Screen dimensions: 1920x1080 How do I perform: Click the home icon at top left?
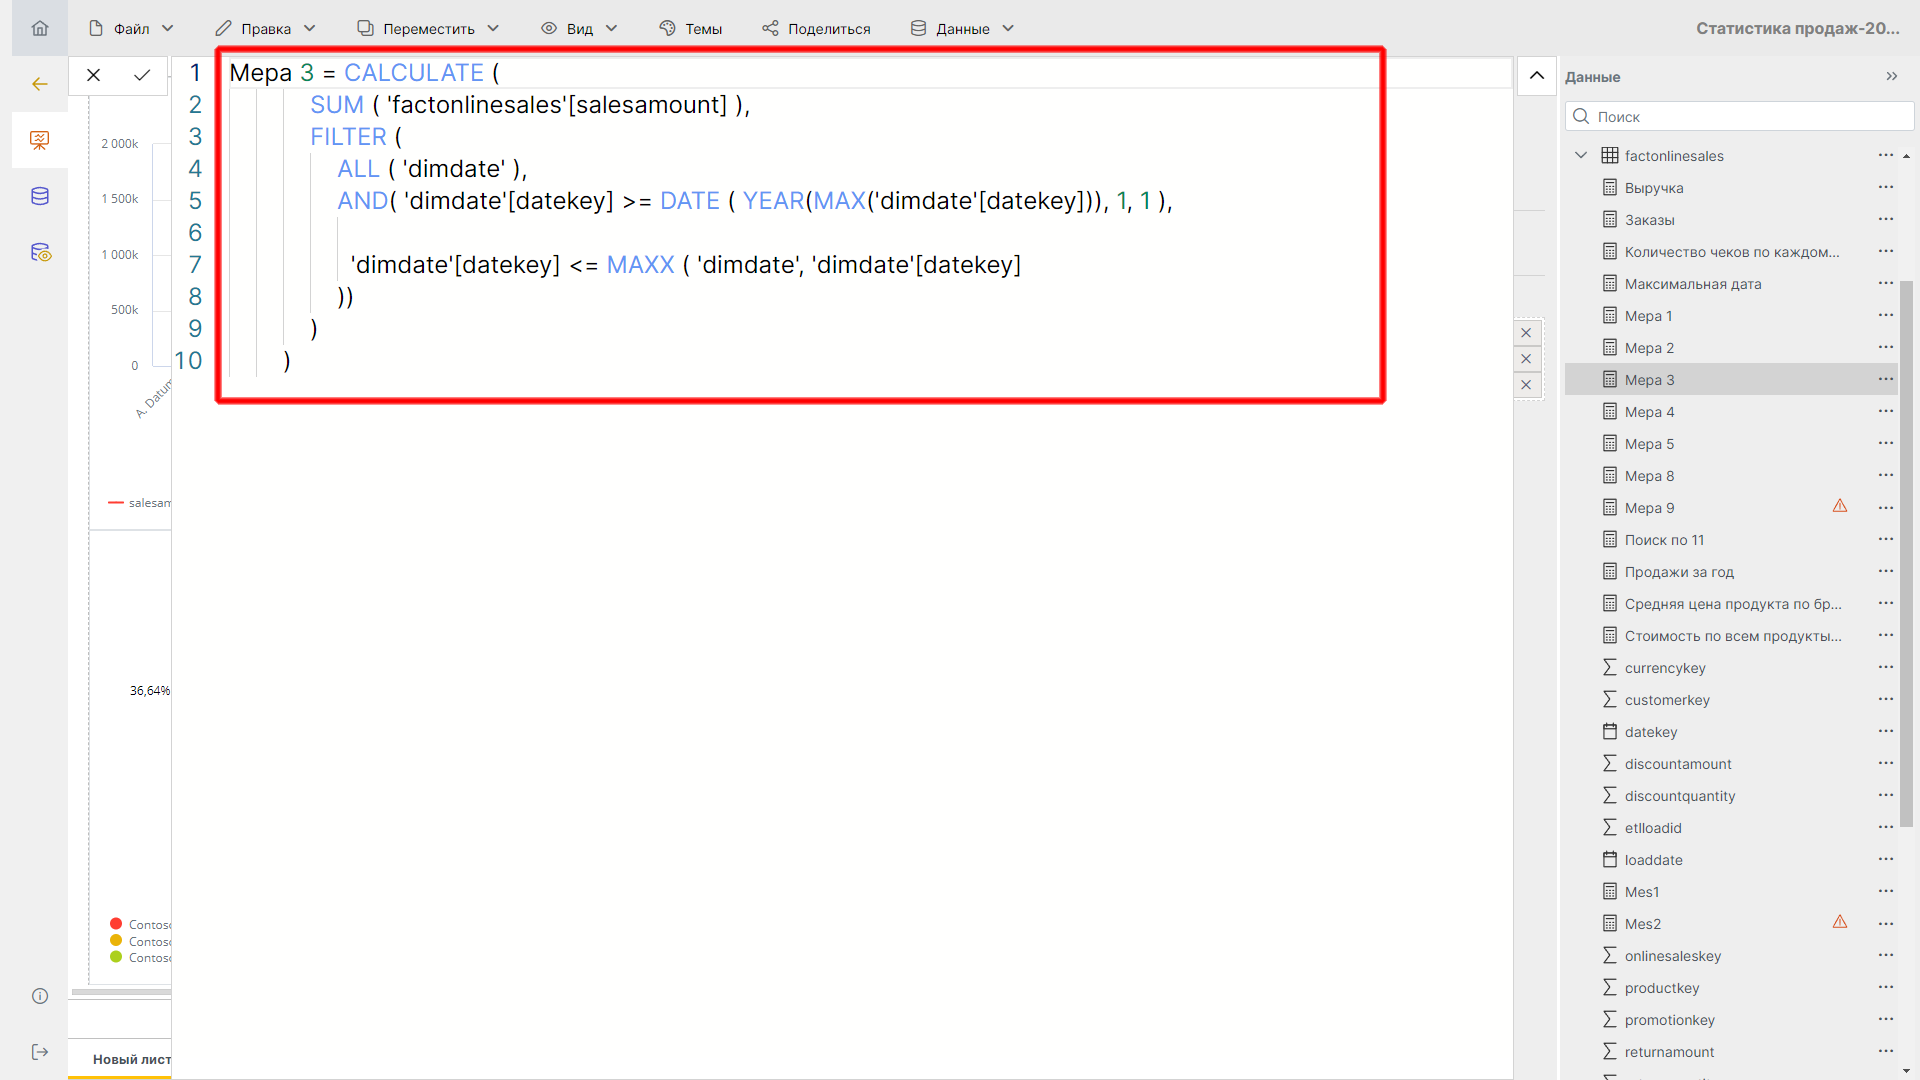(40, 28)
